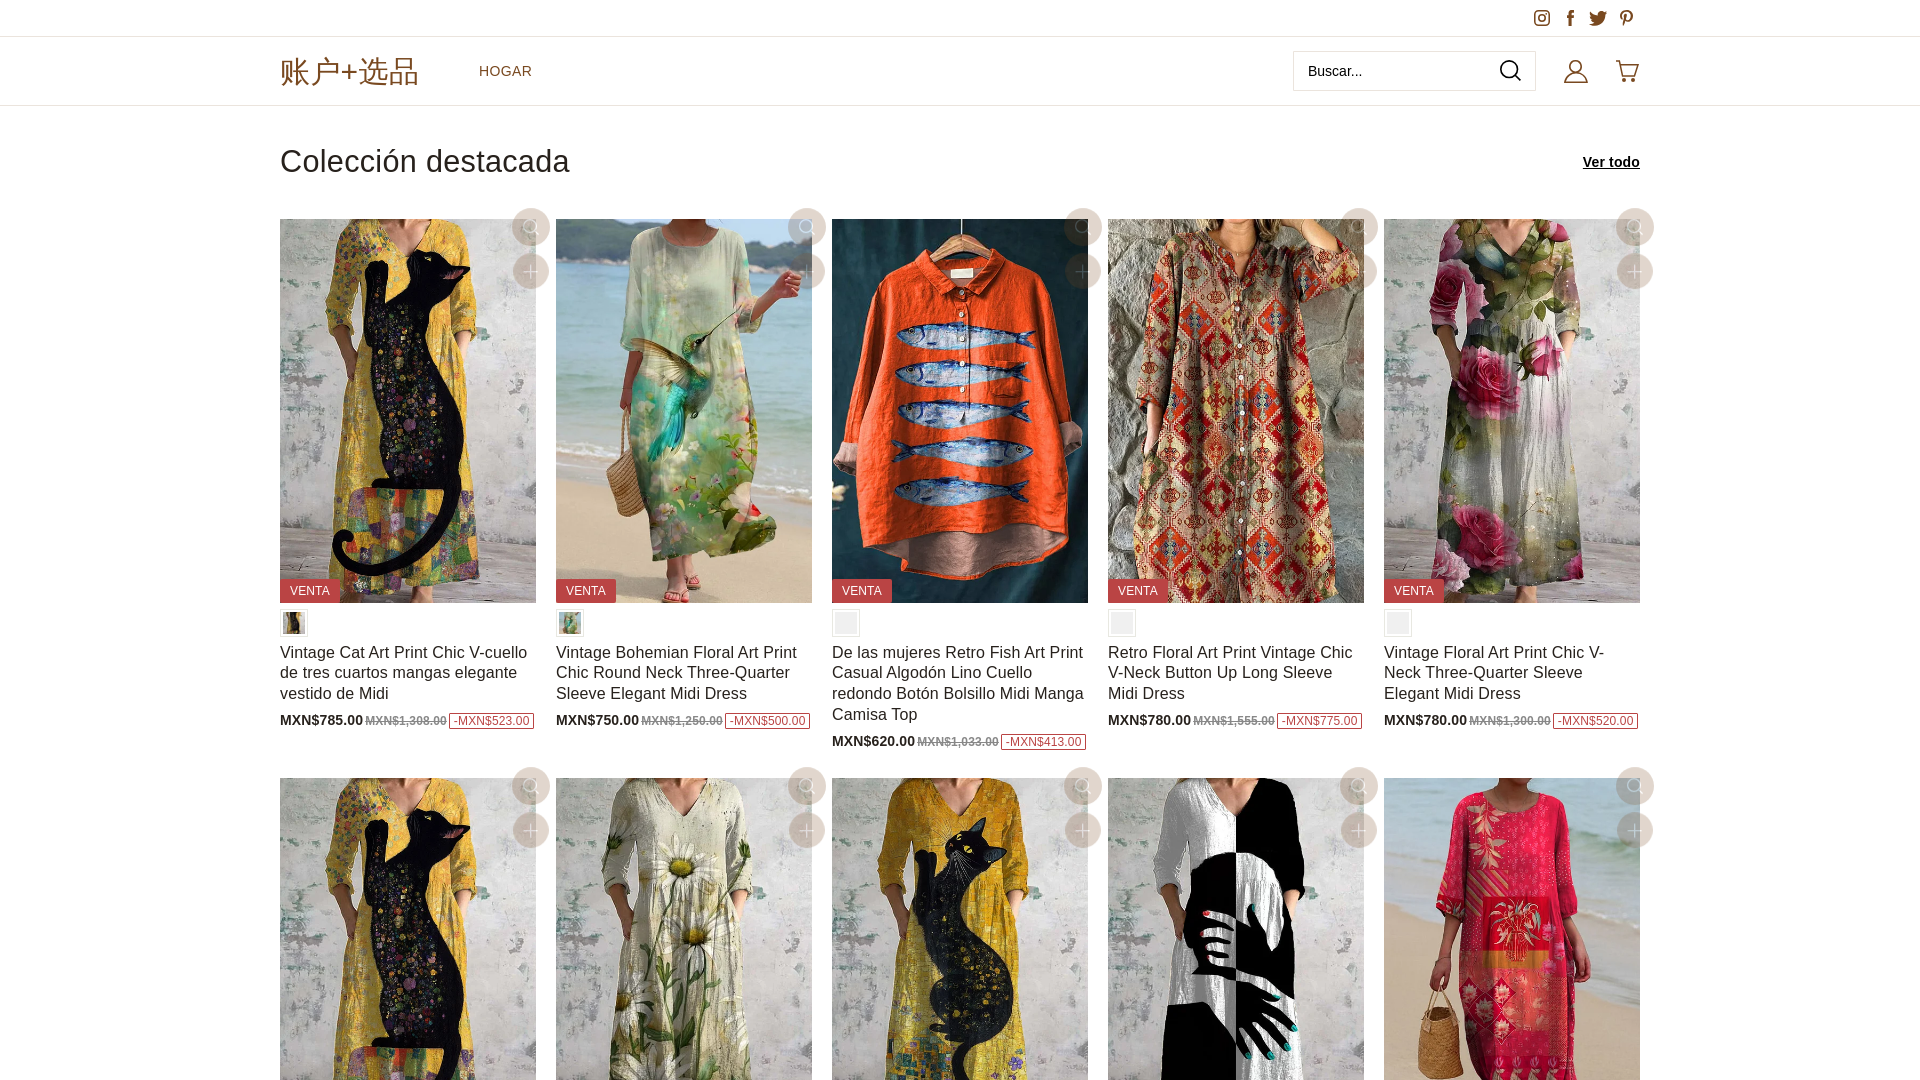Add Vintage Floral rose dress via plus icon
1920x1080 pixels.
pyautogui.click(x=1635, y=271)
